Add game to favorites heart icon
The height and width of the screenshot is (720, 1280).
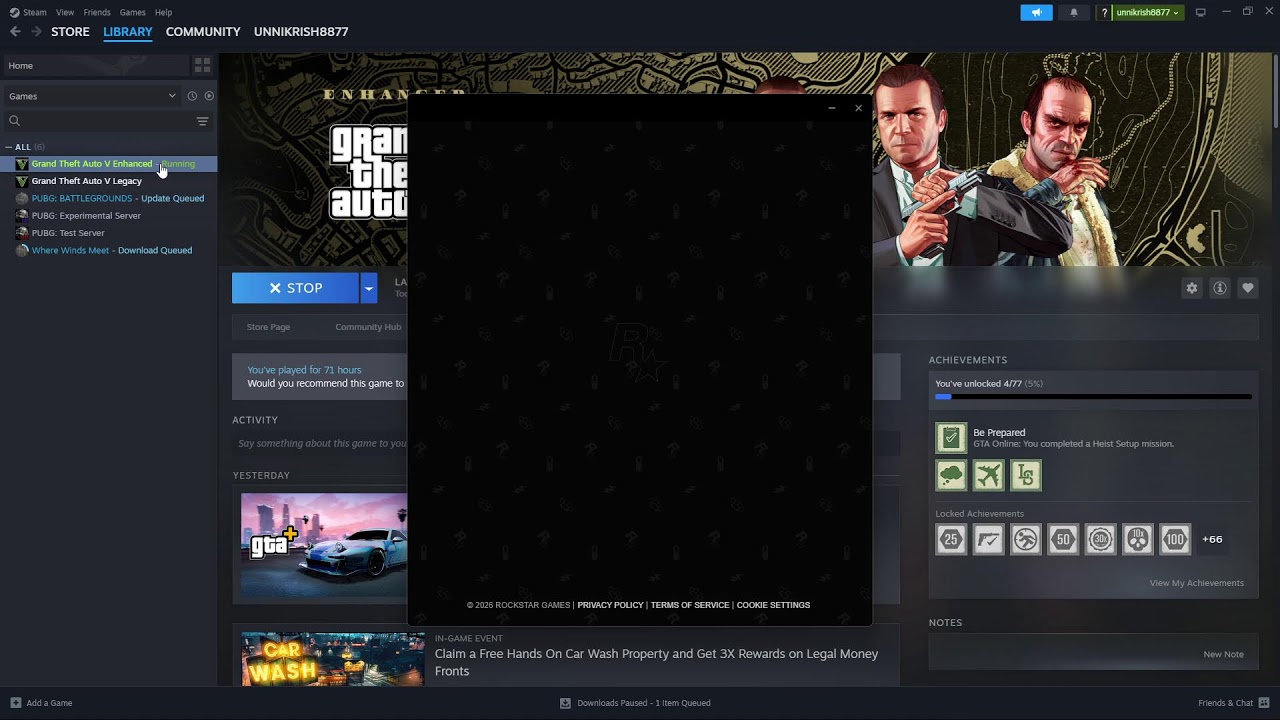[1248, 288]
